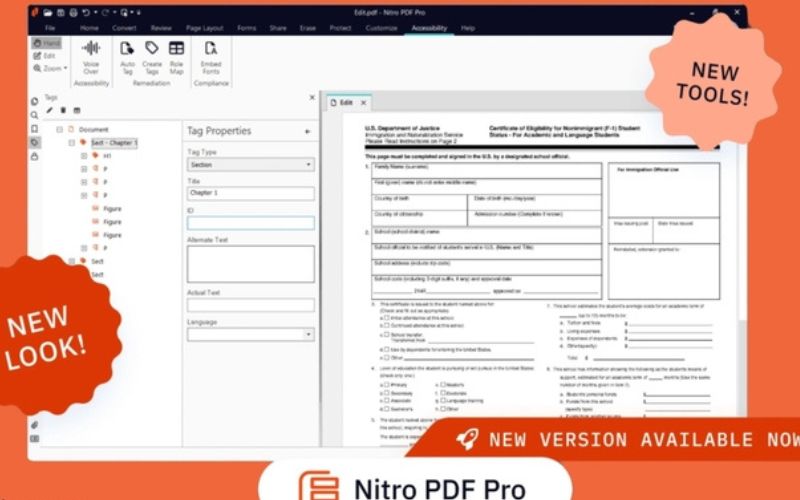
Task: Check the Language training checkbox in form
Action: click(443, 401)
